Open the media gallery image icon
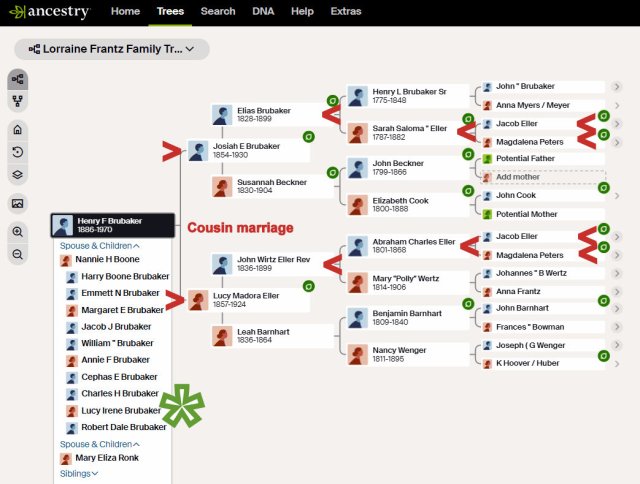 [17, 203]
